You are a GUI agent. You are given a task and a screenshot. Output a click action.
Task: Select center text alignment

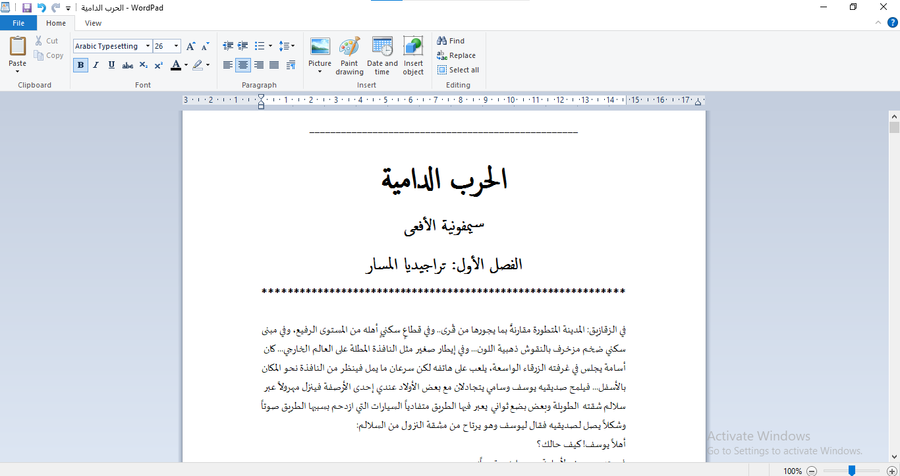(x=243, y=65)
